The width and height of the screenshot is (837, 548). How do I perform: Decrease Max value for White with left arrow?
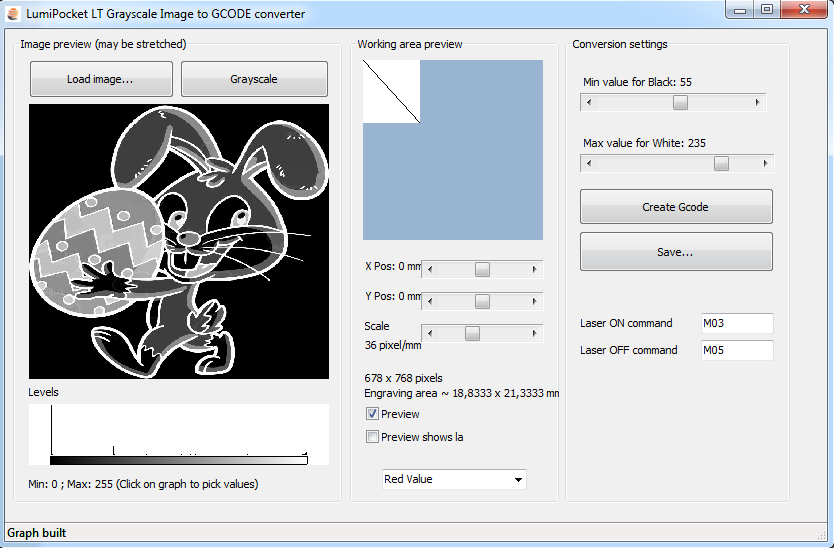coord(588,163)
